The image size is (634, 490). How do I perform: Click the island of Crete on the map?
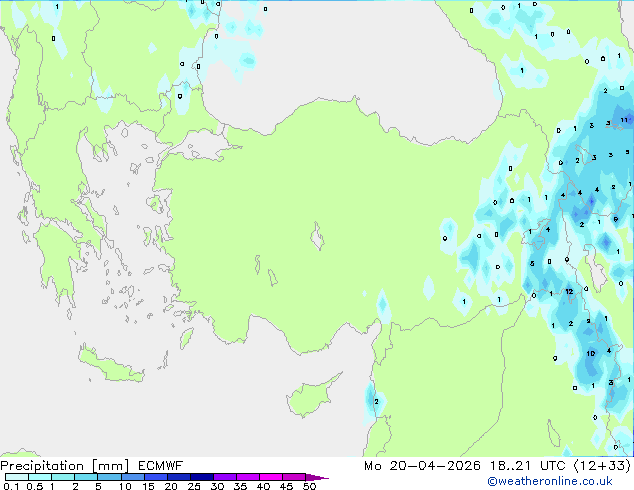[x=110, y=366]
